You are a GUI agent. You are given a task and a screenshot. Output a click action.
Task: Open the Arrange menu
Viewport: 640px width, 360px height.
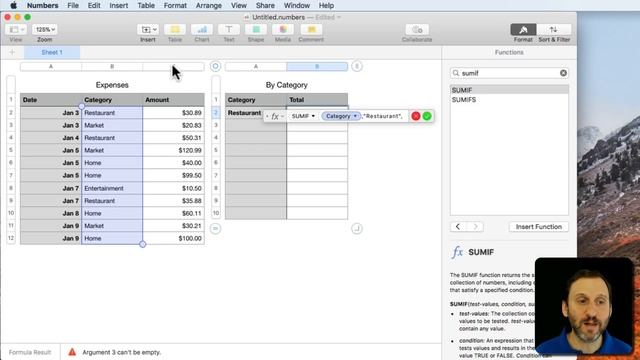point(209,5)
